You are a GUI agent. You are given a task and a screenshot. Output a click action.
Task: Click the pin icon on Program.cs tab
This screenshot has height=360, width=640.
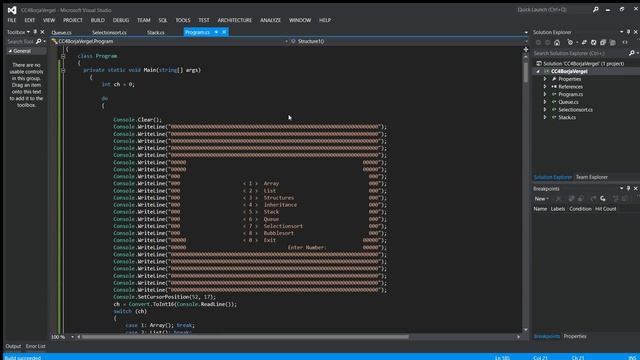point(216,32)
